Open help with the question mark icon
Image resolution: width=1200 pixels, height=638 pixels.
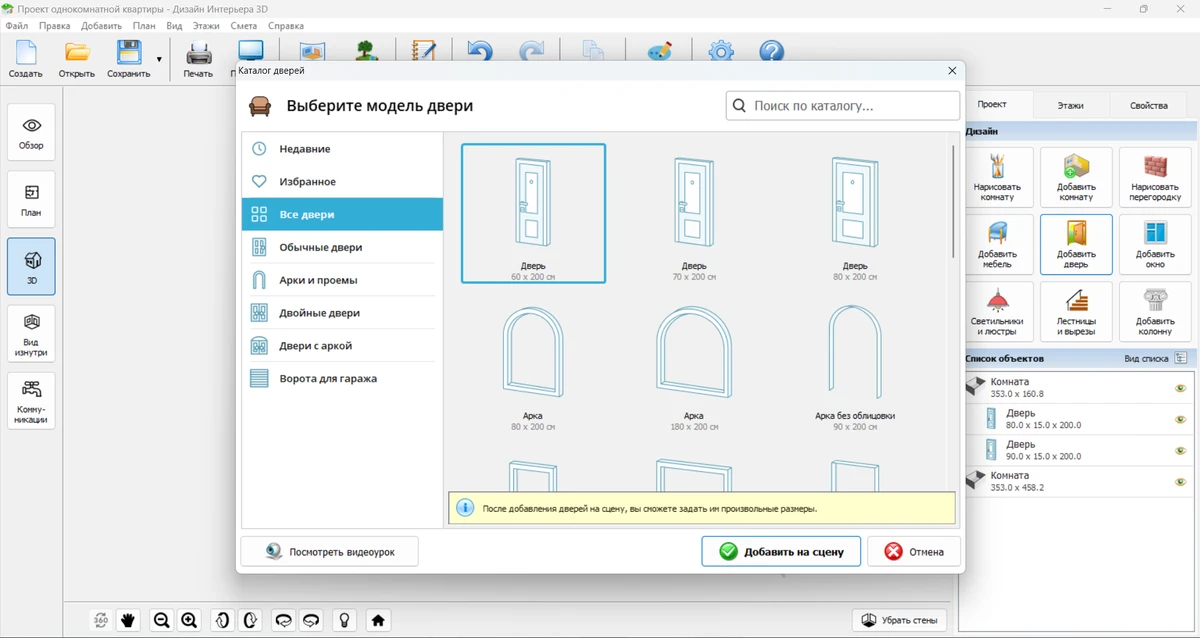tap(771, 52)
